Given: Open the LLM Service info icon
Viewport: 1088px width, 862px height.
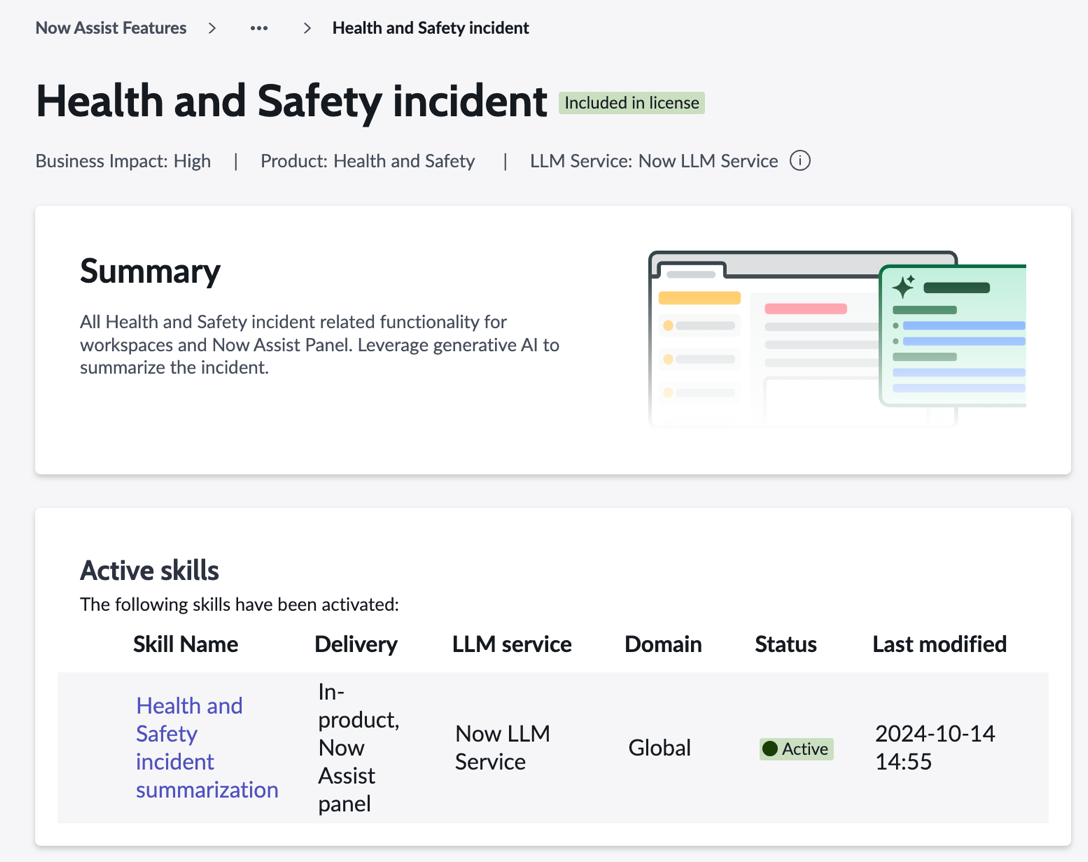Looking at the screenshot, I should [800, 161].
